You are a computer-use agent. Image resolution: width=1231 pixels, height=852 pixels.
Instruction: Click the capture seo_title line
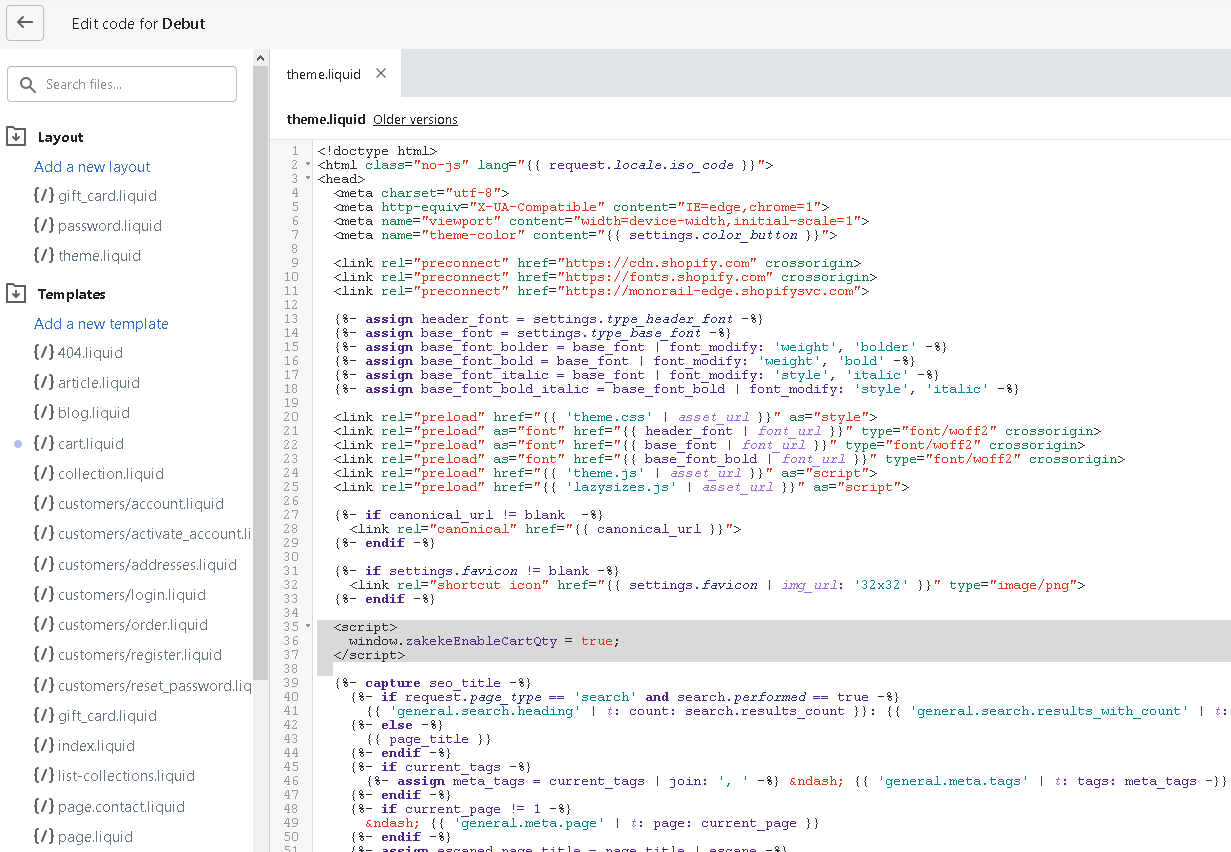(x=432, y=683)
